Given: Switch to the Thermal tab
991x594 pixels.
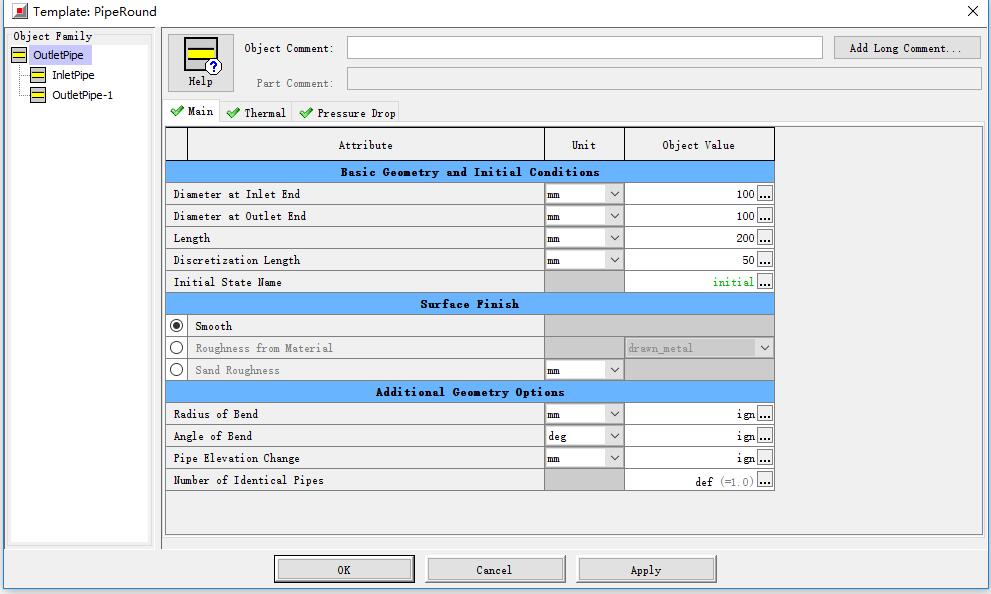Looking at the screenshot, I should pyautogui.click(x=256, y=113).
